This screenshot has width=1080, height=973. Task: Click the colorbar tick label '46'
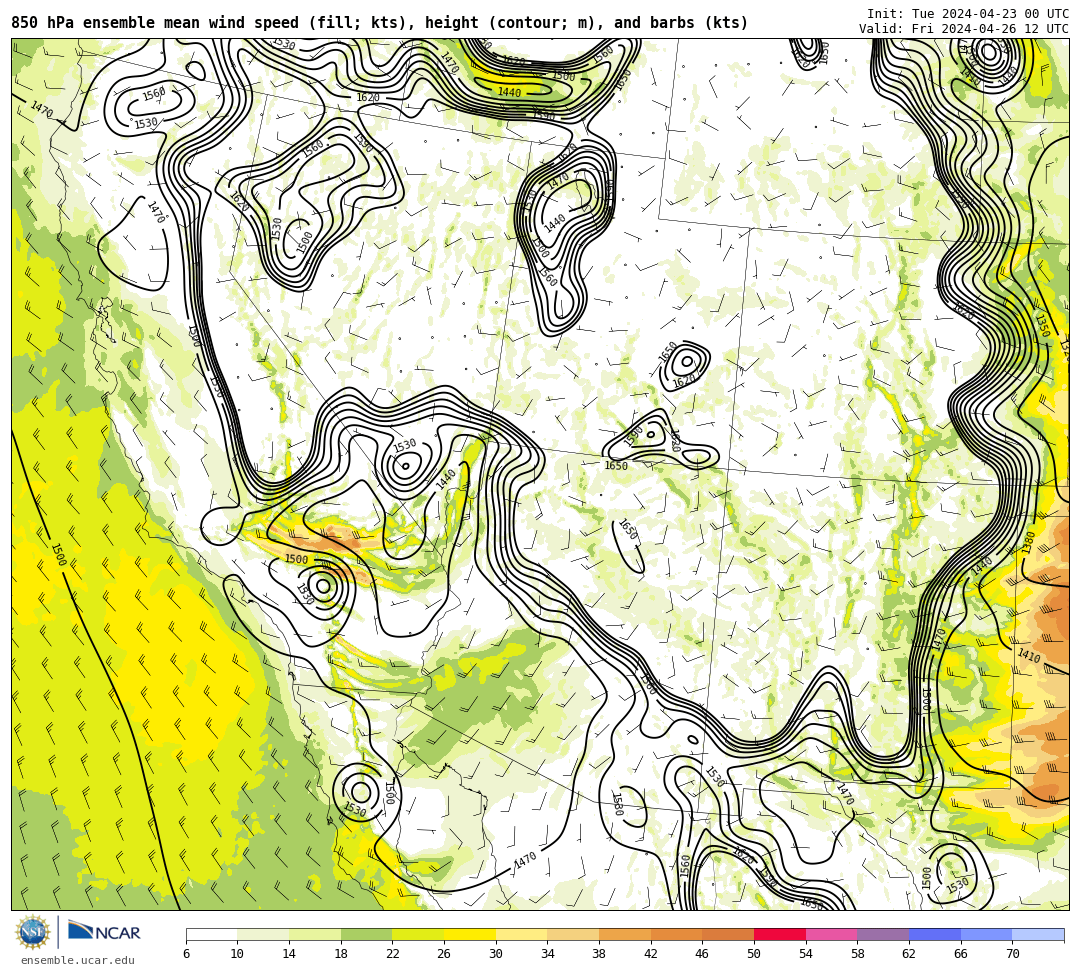point(702,954)
